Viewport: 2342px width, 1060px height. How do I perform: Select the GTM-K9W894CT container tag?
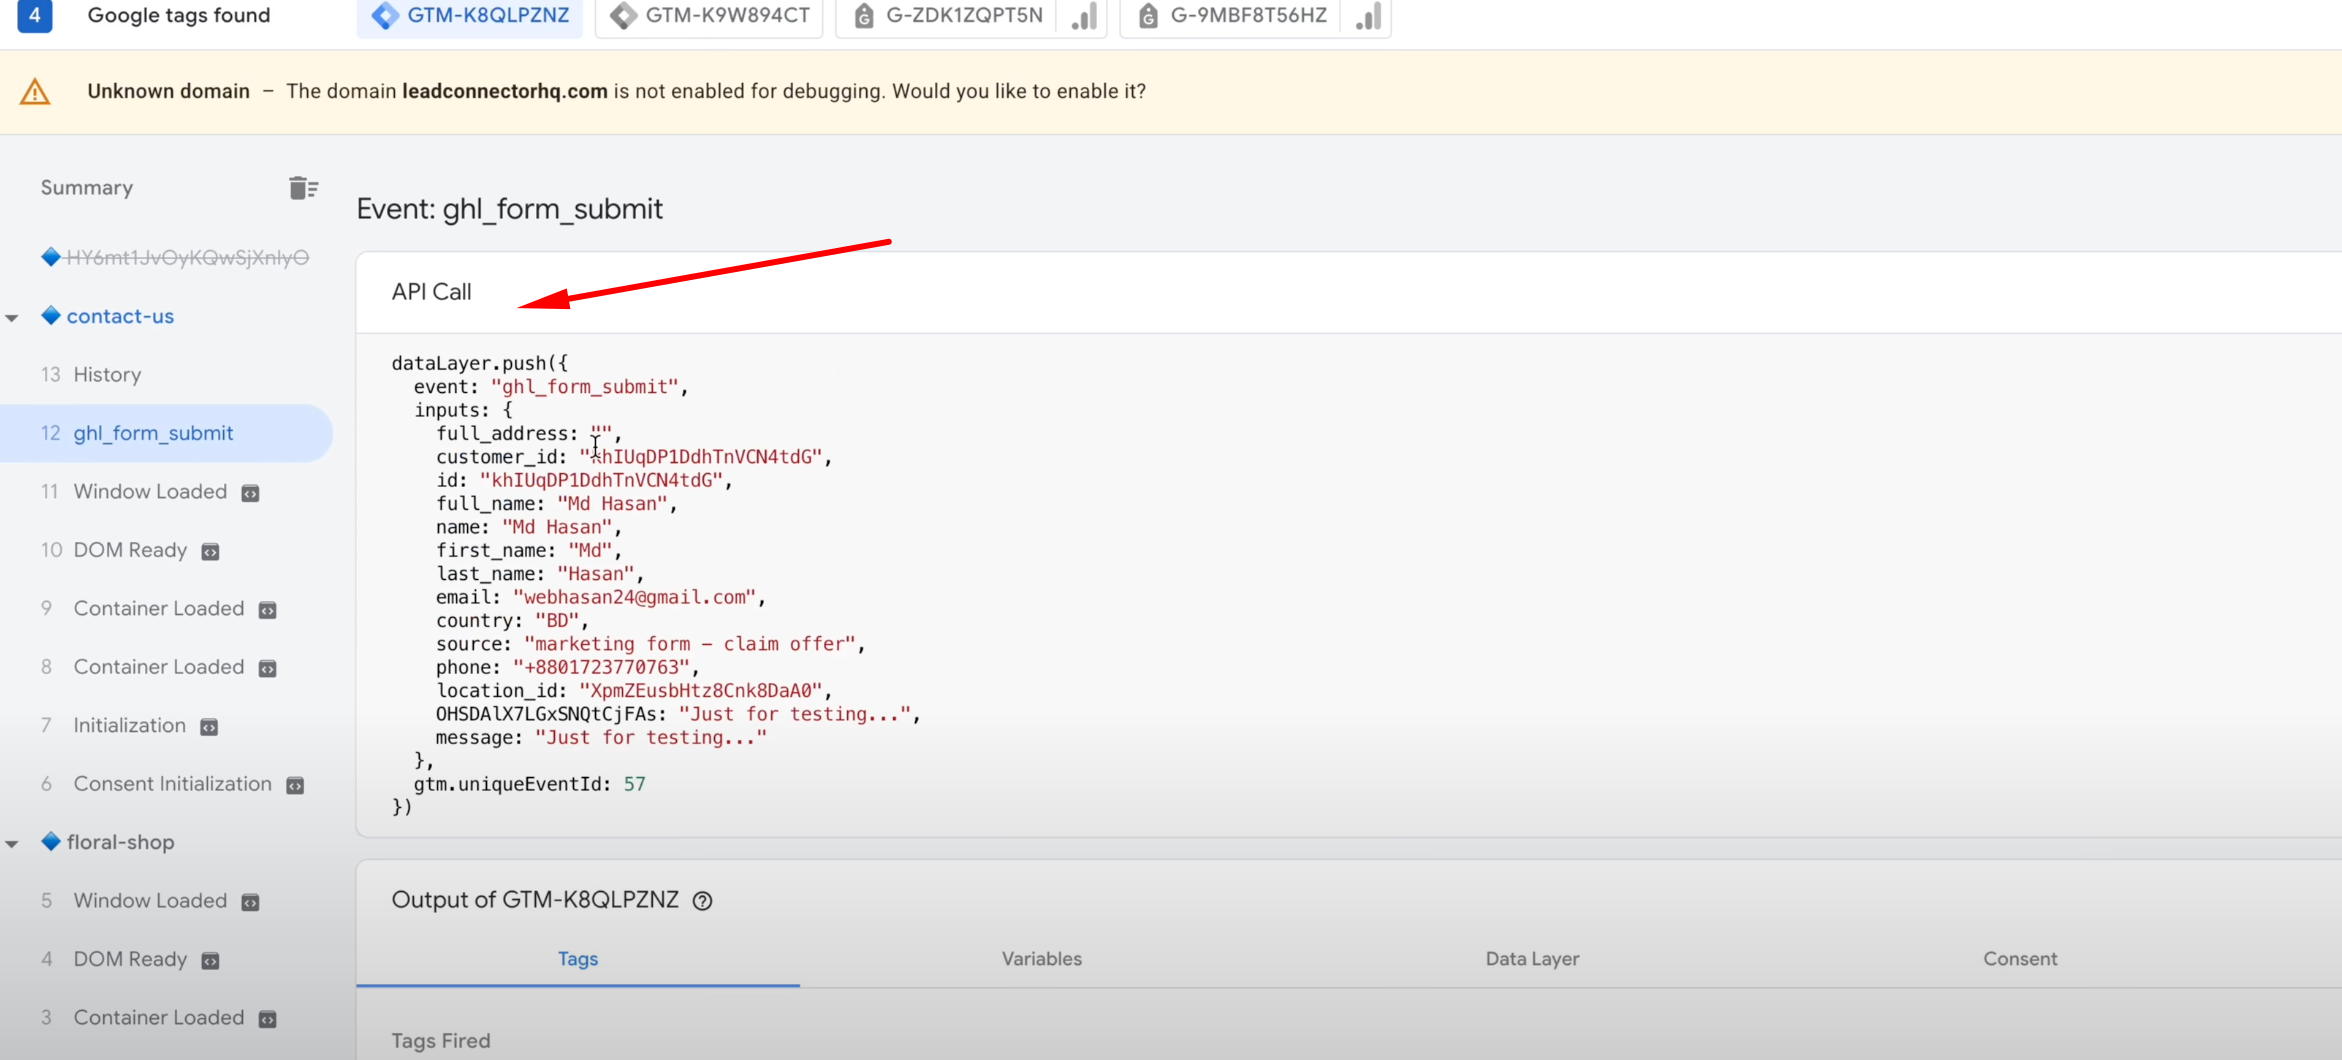click(x=709, y=16)
